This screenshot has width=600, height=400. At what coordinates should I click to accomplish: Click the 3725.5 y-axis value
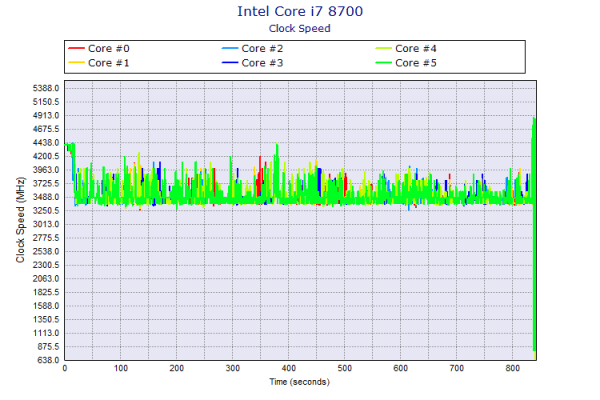tap(46, 184)
